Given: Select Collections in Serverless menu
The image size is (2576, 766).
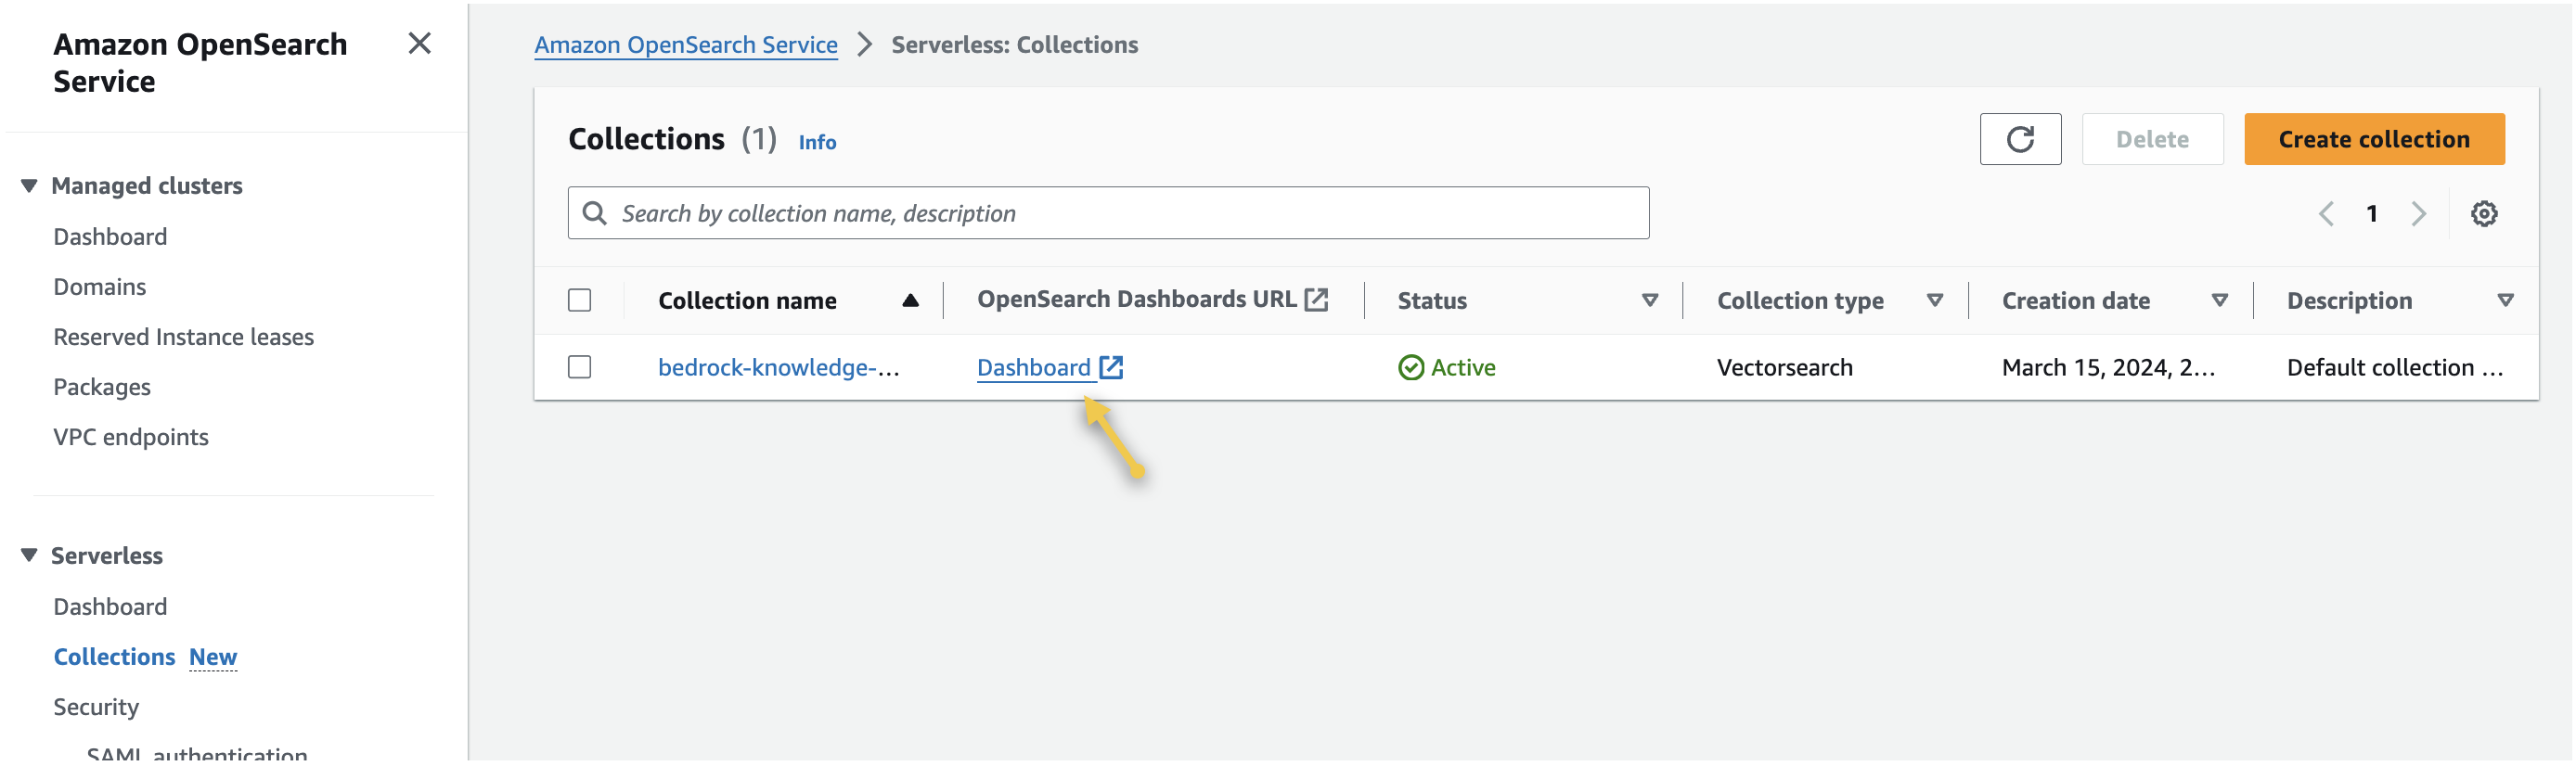Looking at the screenshot, I should (x=114, y=657).
